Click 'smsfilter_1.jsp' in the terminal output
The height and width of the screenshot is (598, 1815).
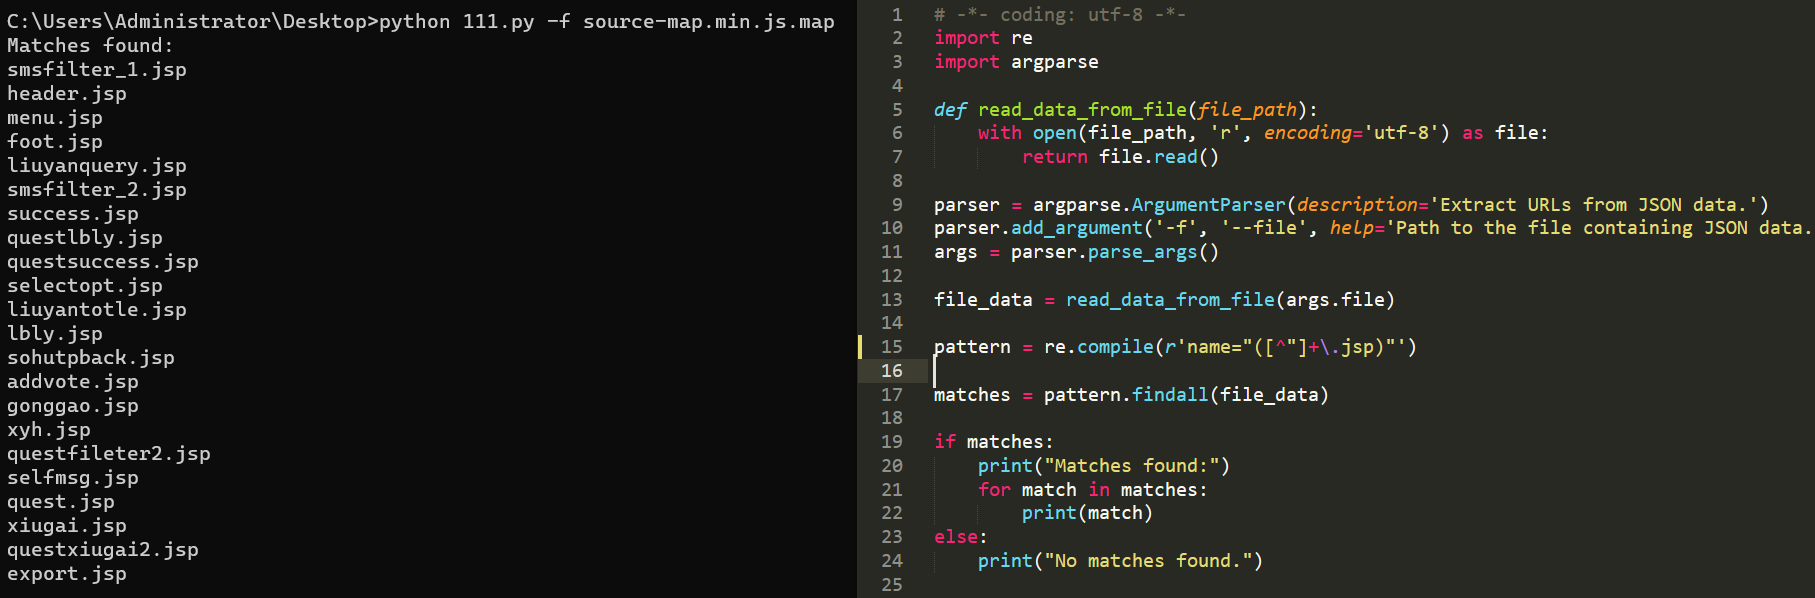96,70
